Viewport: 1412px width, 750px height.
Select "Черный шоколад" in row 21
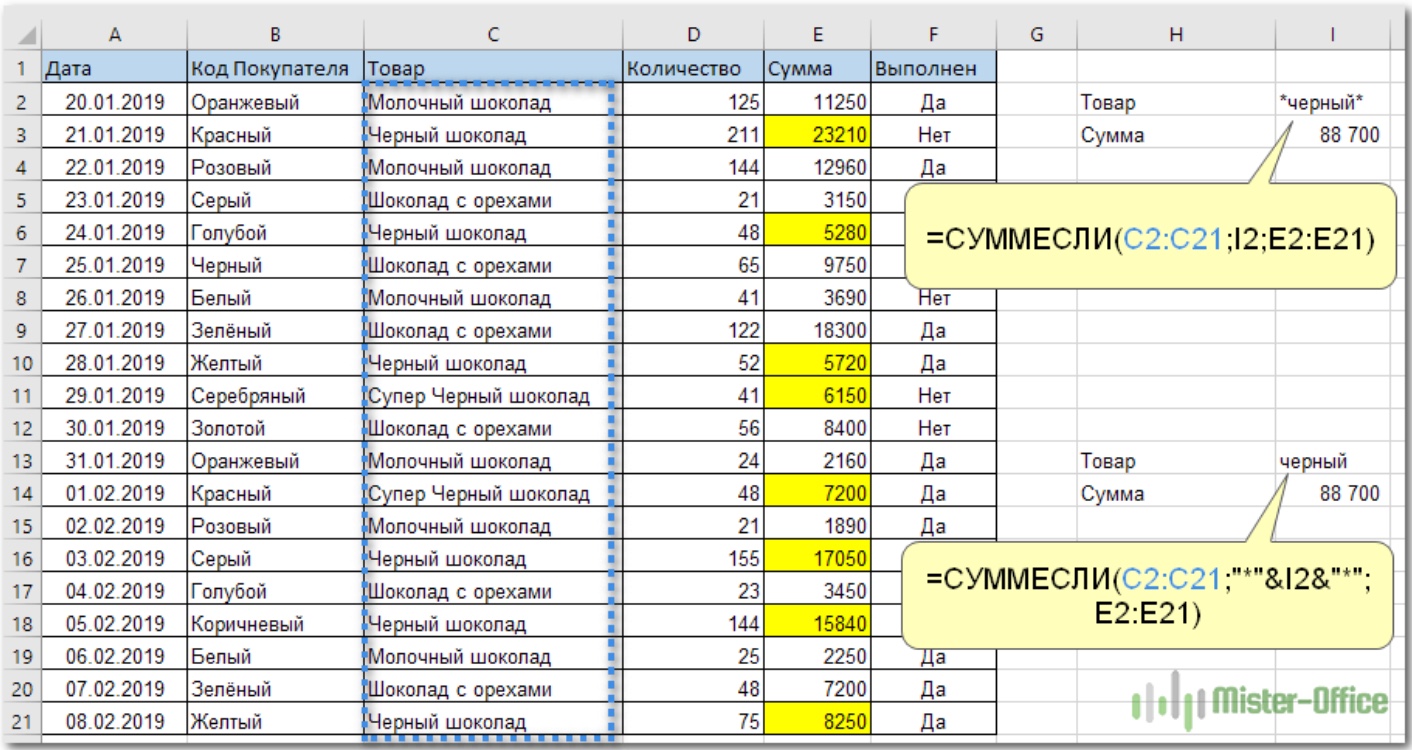[493, 722]
